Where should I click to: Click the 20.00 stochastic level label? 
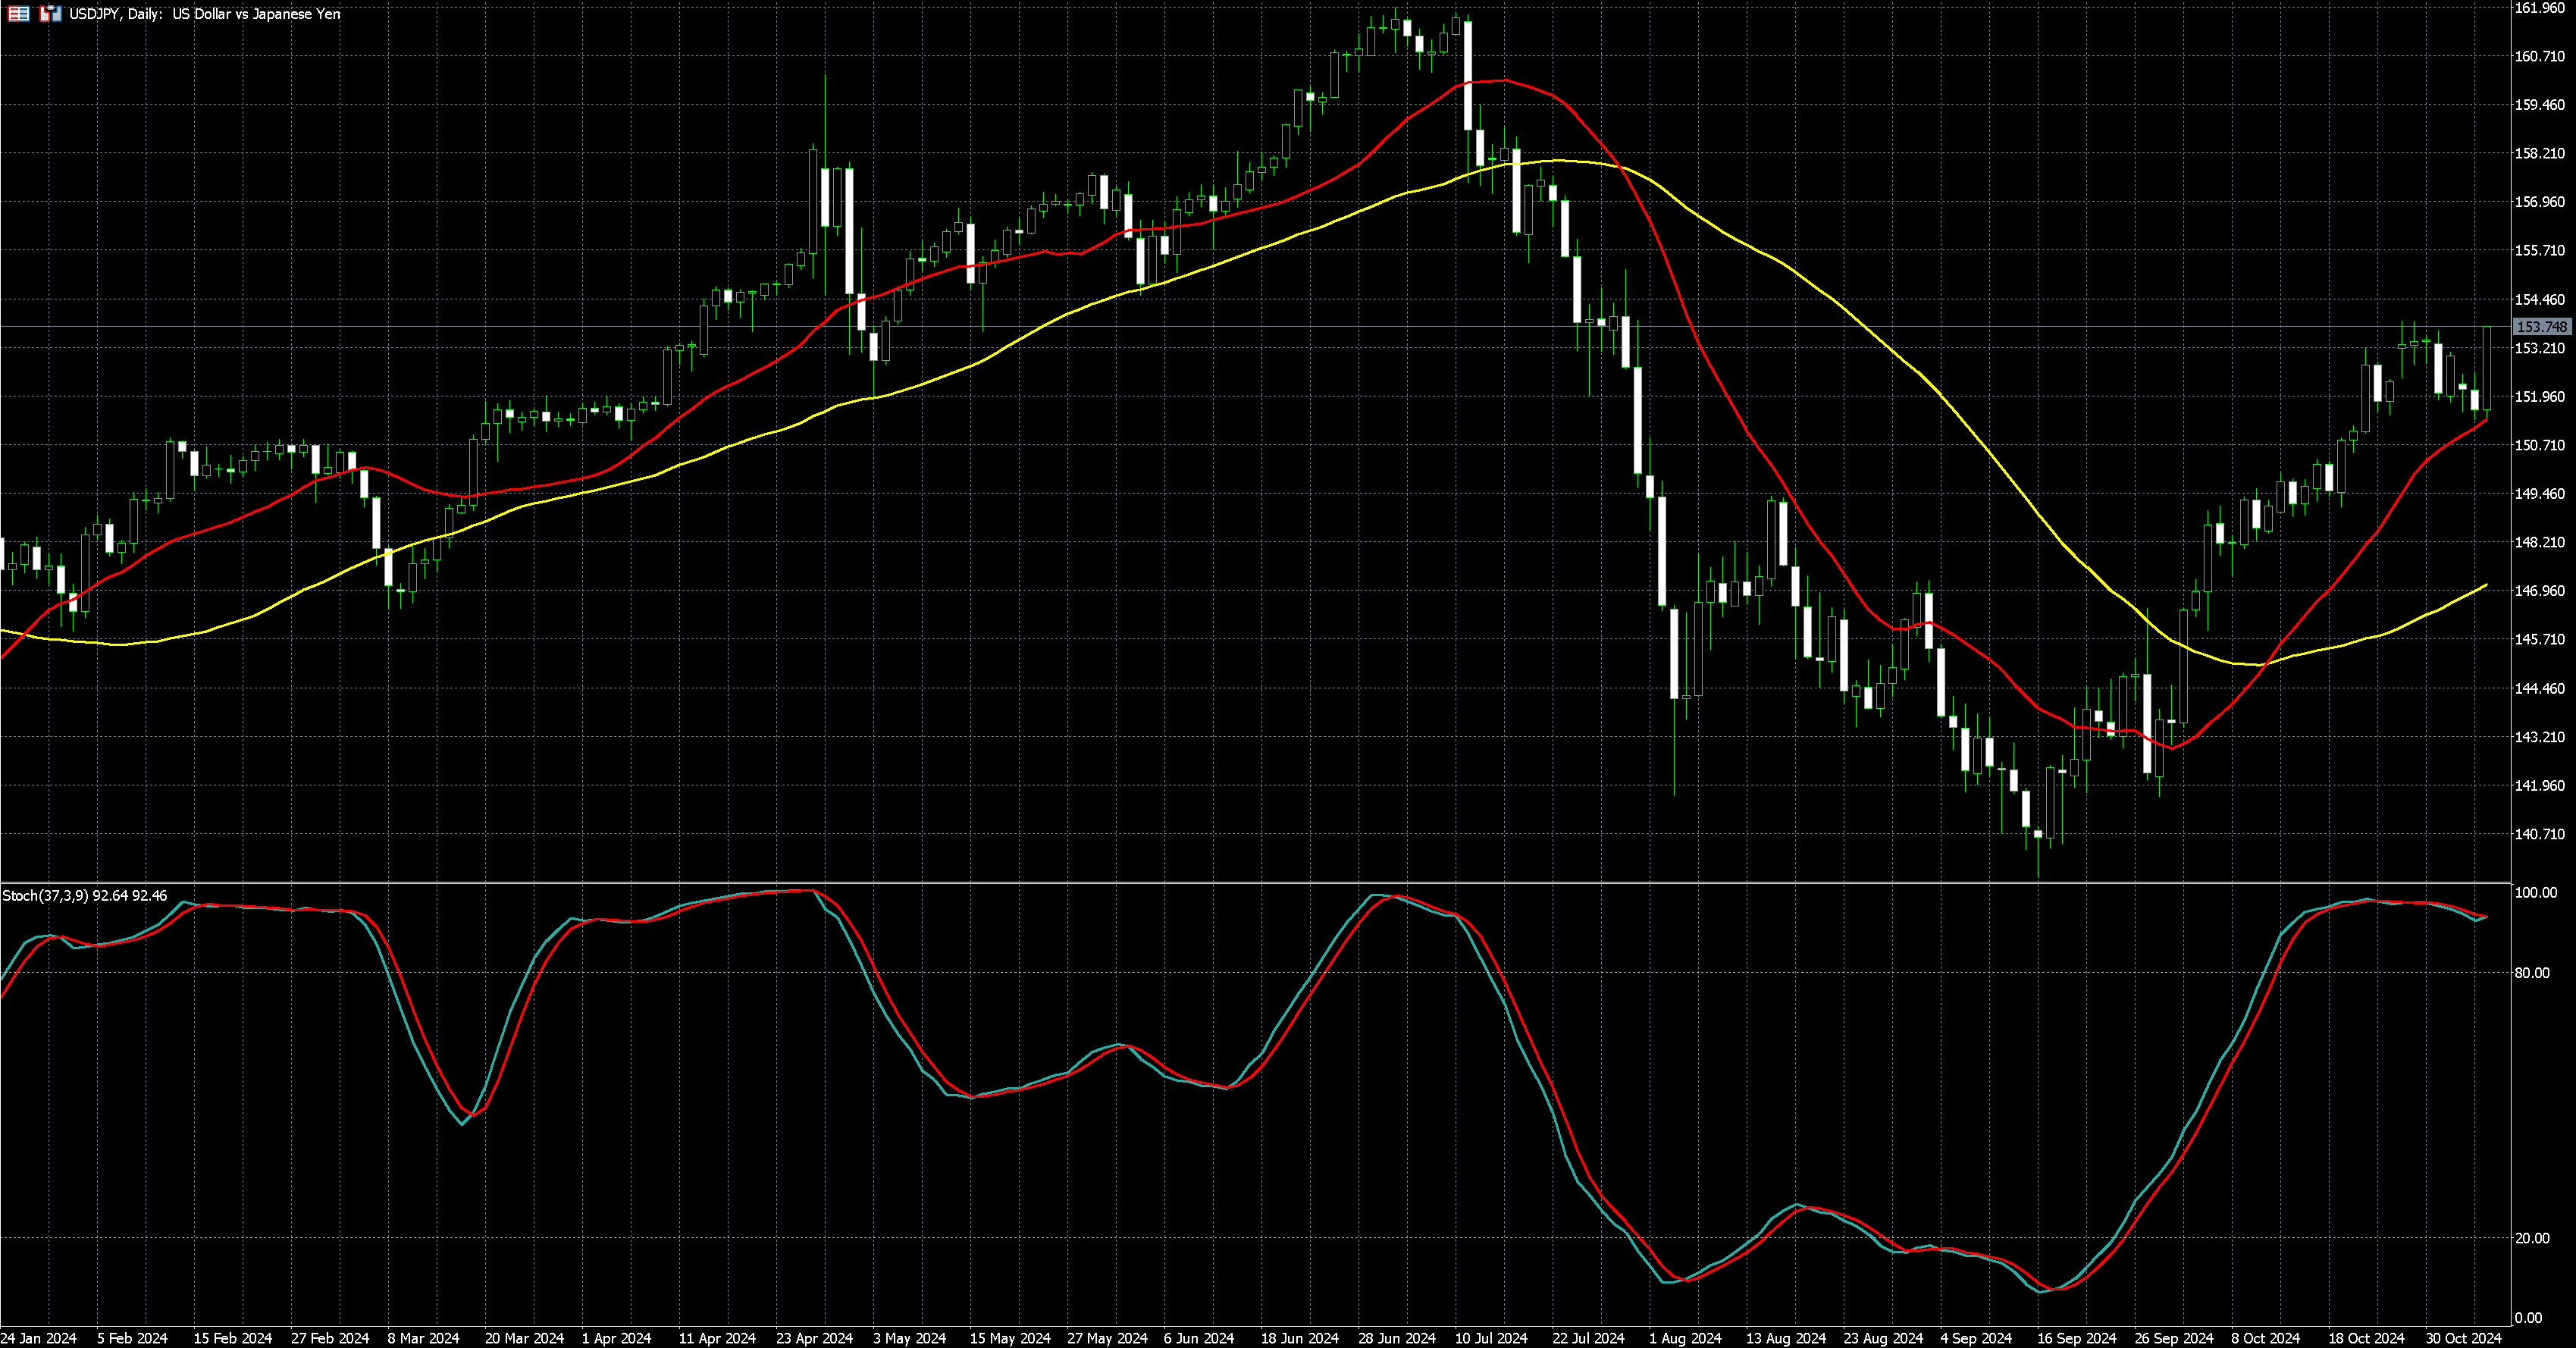click(2532, 1238)
